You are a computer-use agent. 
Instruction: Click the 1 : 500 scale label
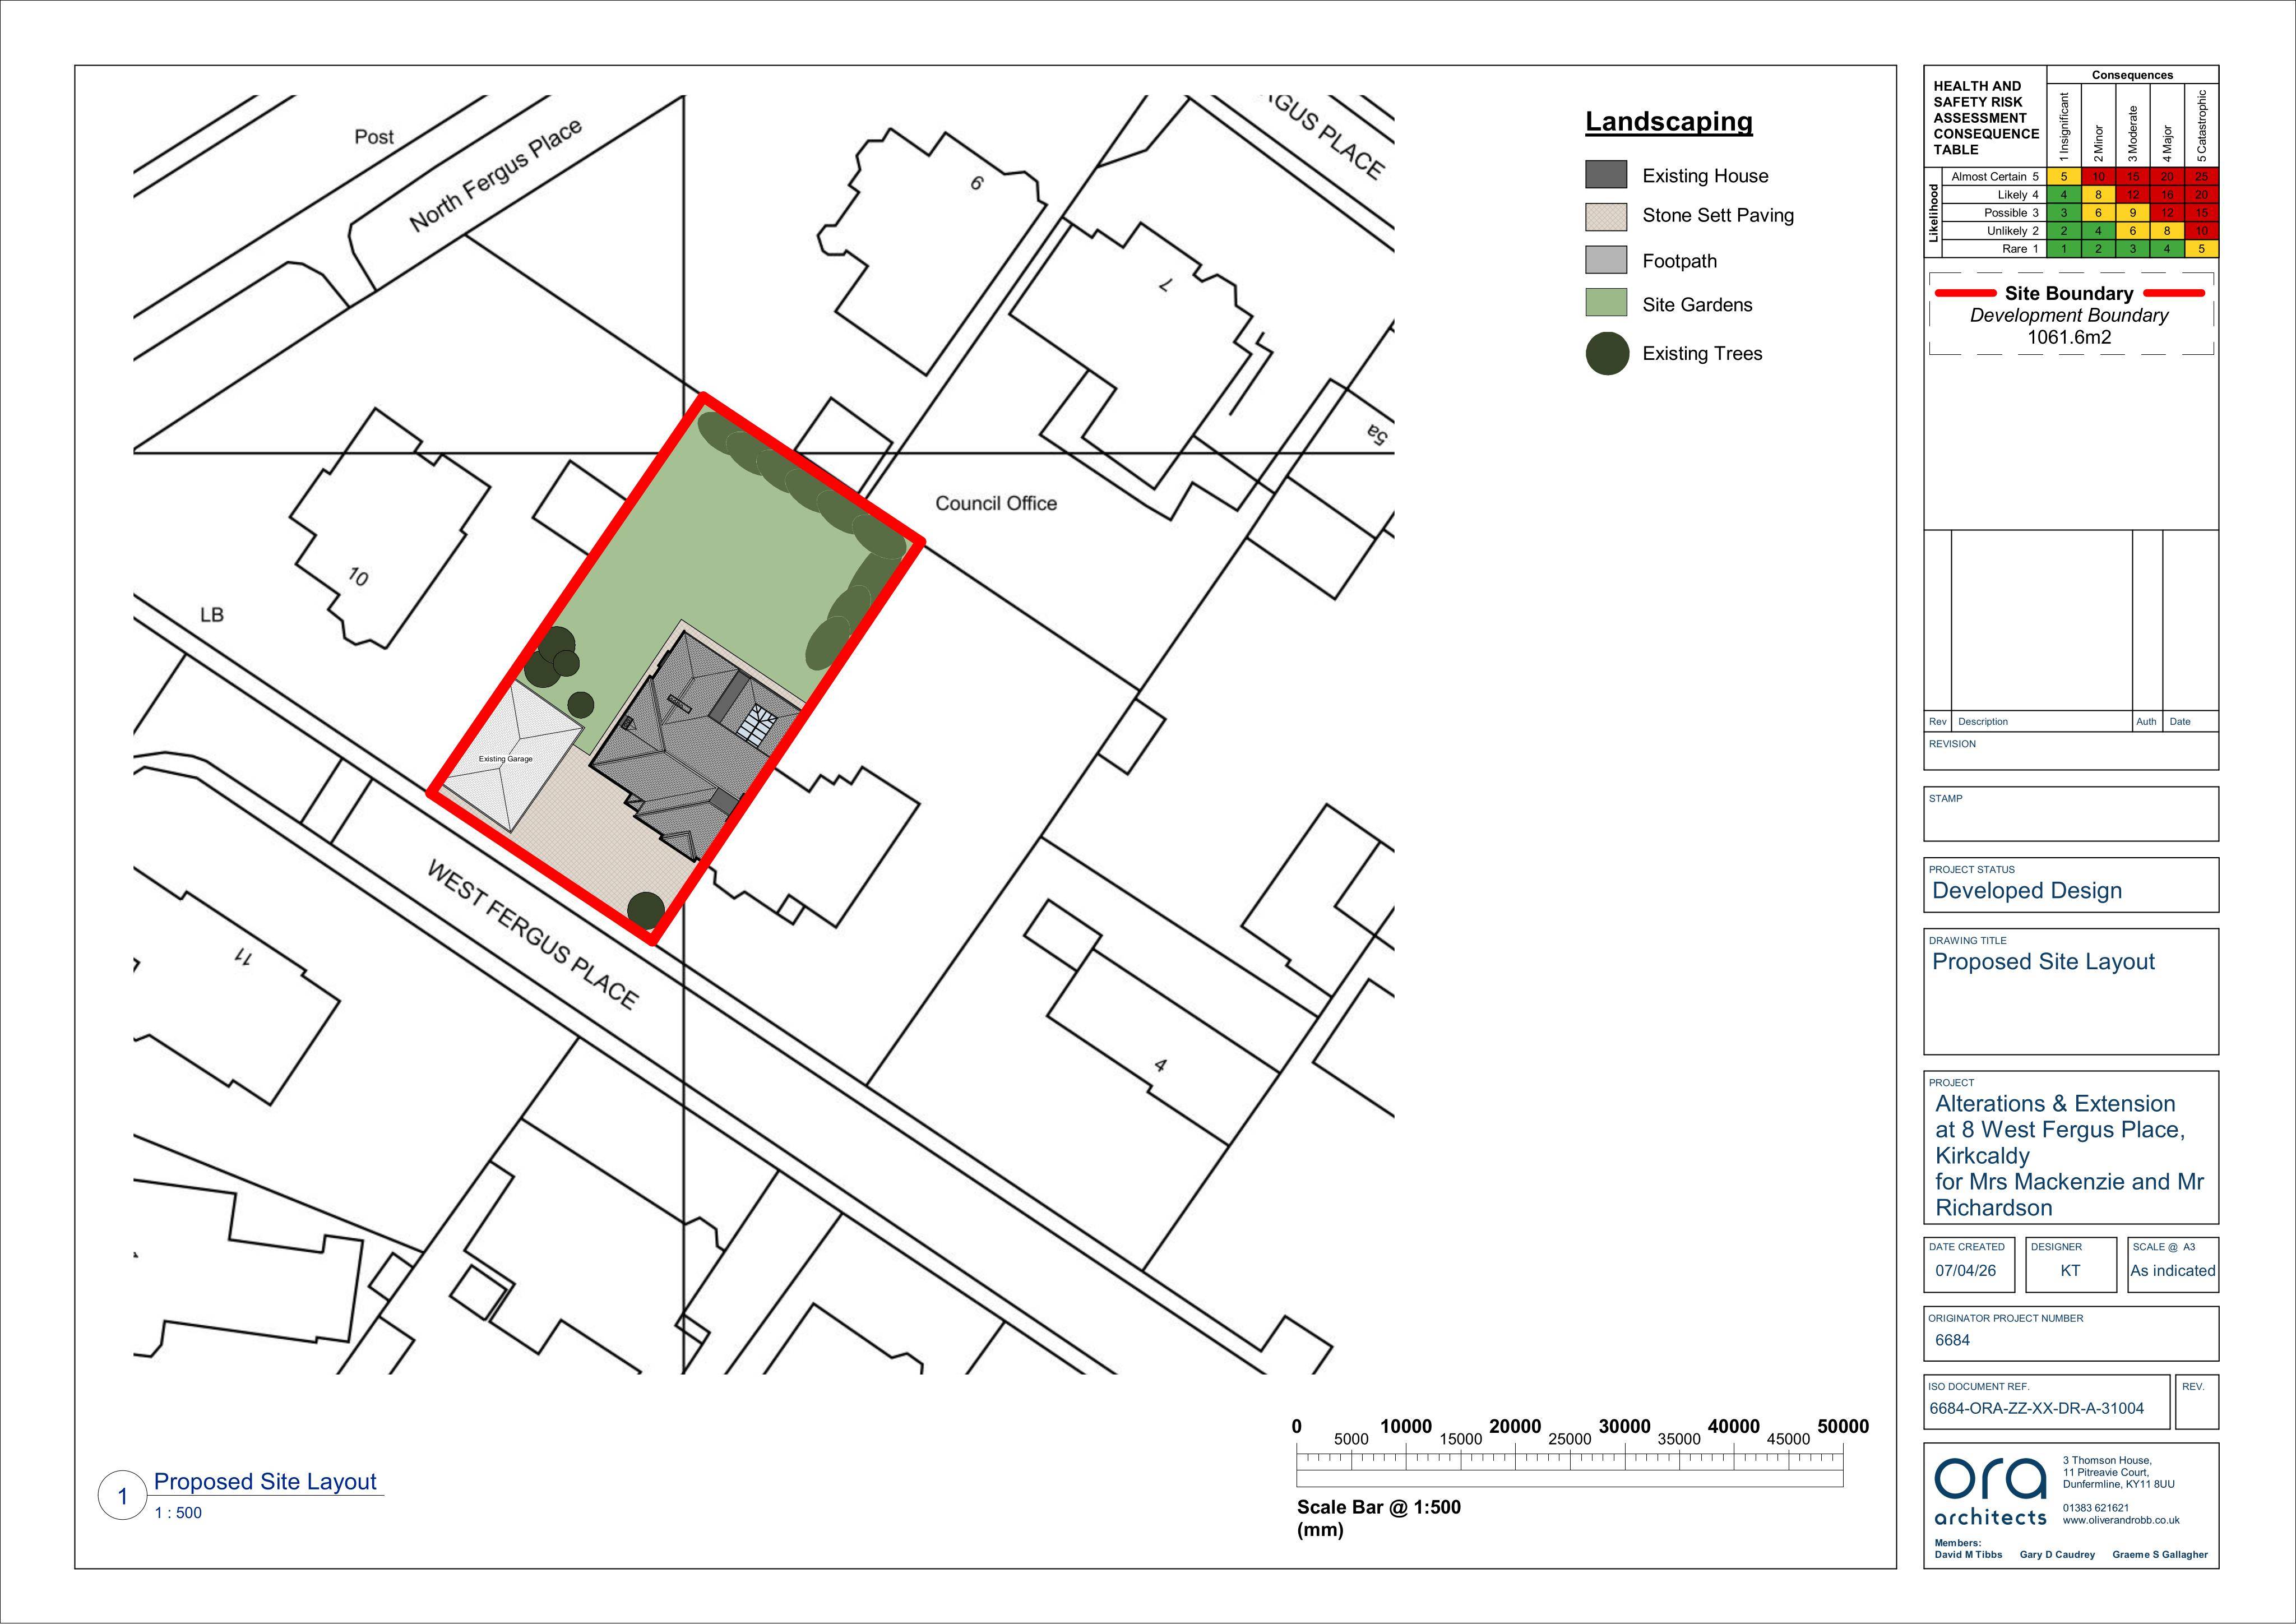coord(178,1513)
